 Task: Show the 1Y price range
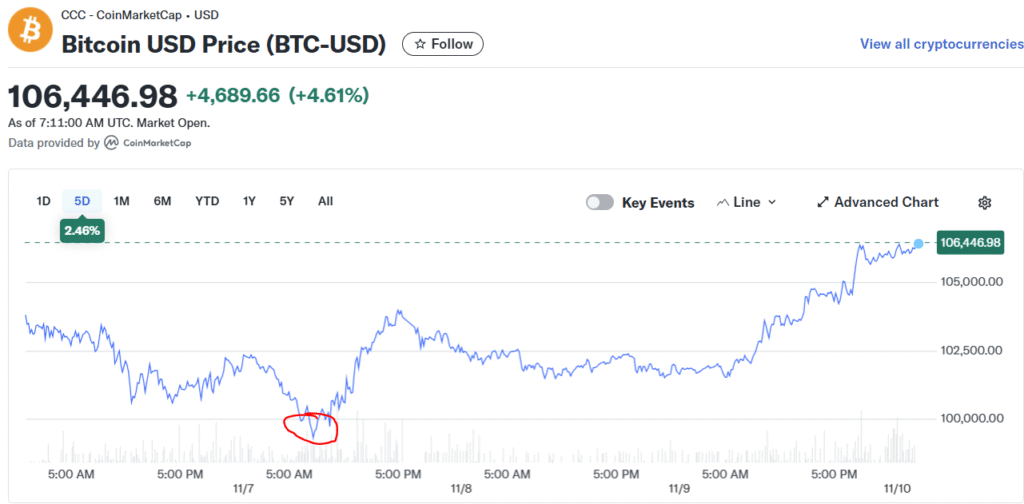(x=249, y=201)
